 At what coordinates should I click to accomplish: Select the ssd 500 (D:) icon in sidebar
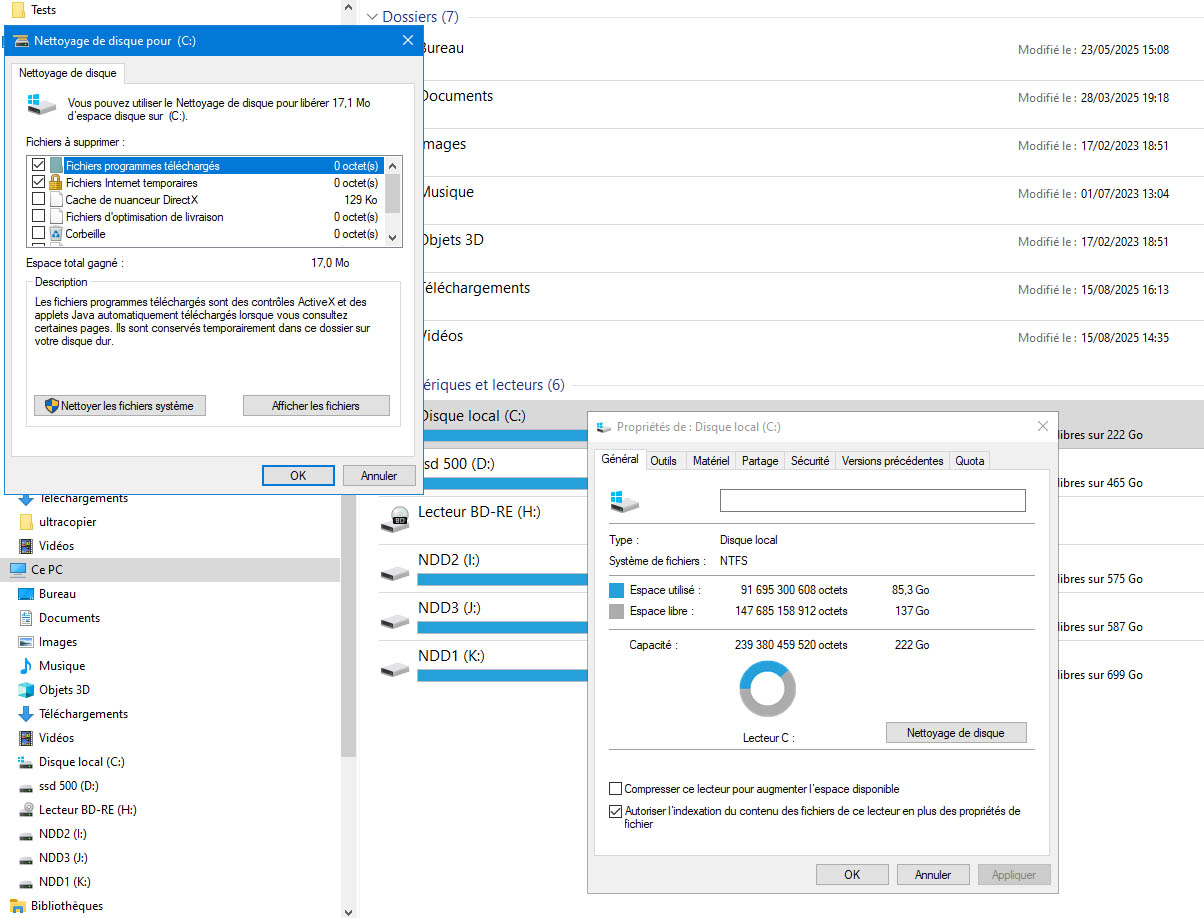tap(26, 786)
